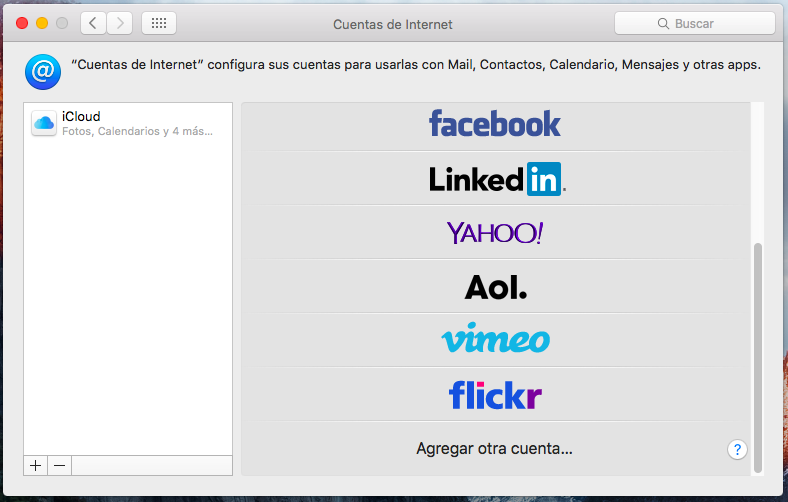Click the iCloud cloud icon
Image resolution: width=788 pixels, height=502 pixels.
tap(44, 123)
